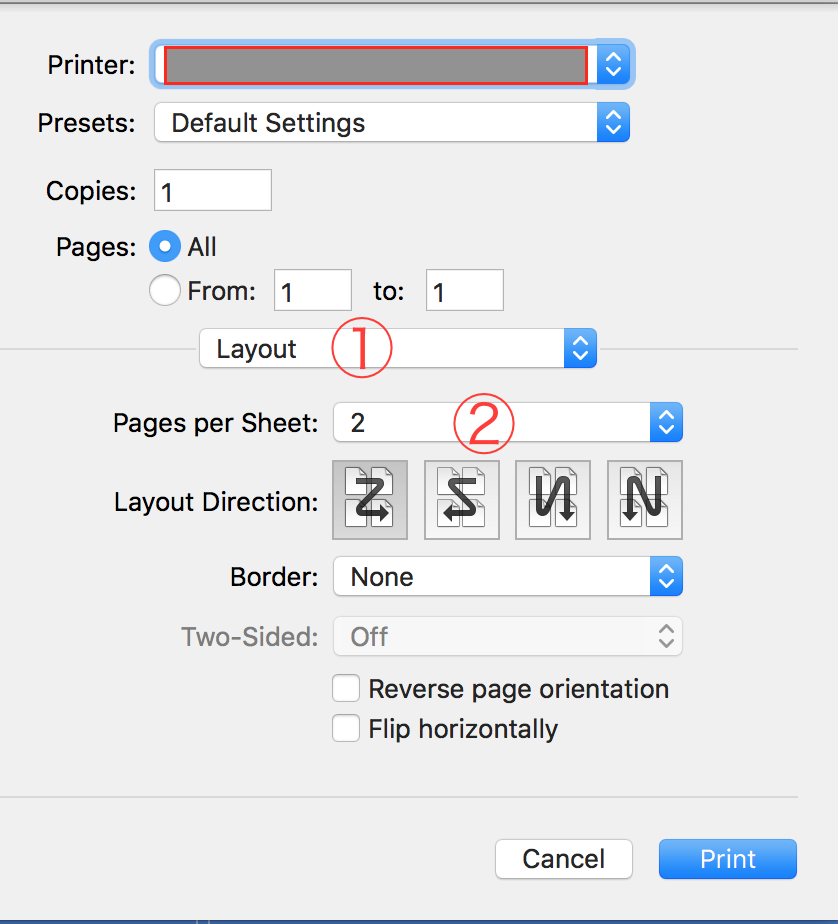
Task: Open the Border dropdown showing None
Action: click(x=495, y=577)
